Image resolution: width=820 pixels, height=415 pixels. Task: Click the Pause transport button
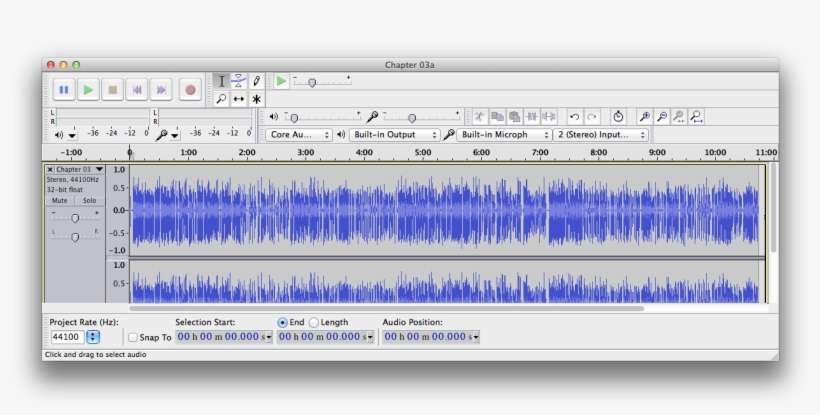pyautogui.click(x=64, y=90)
